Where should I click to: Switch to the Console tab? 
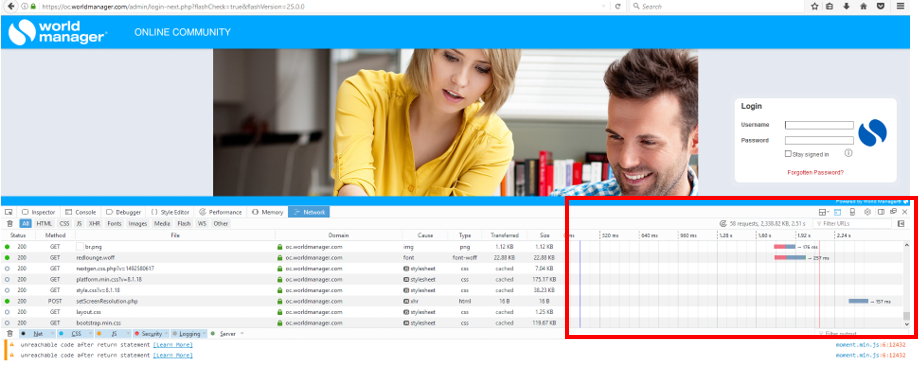81,212
